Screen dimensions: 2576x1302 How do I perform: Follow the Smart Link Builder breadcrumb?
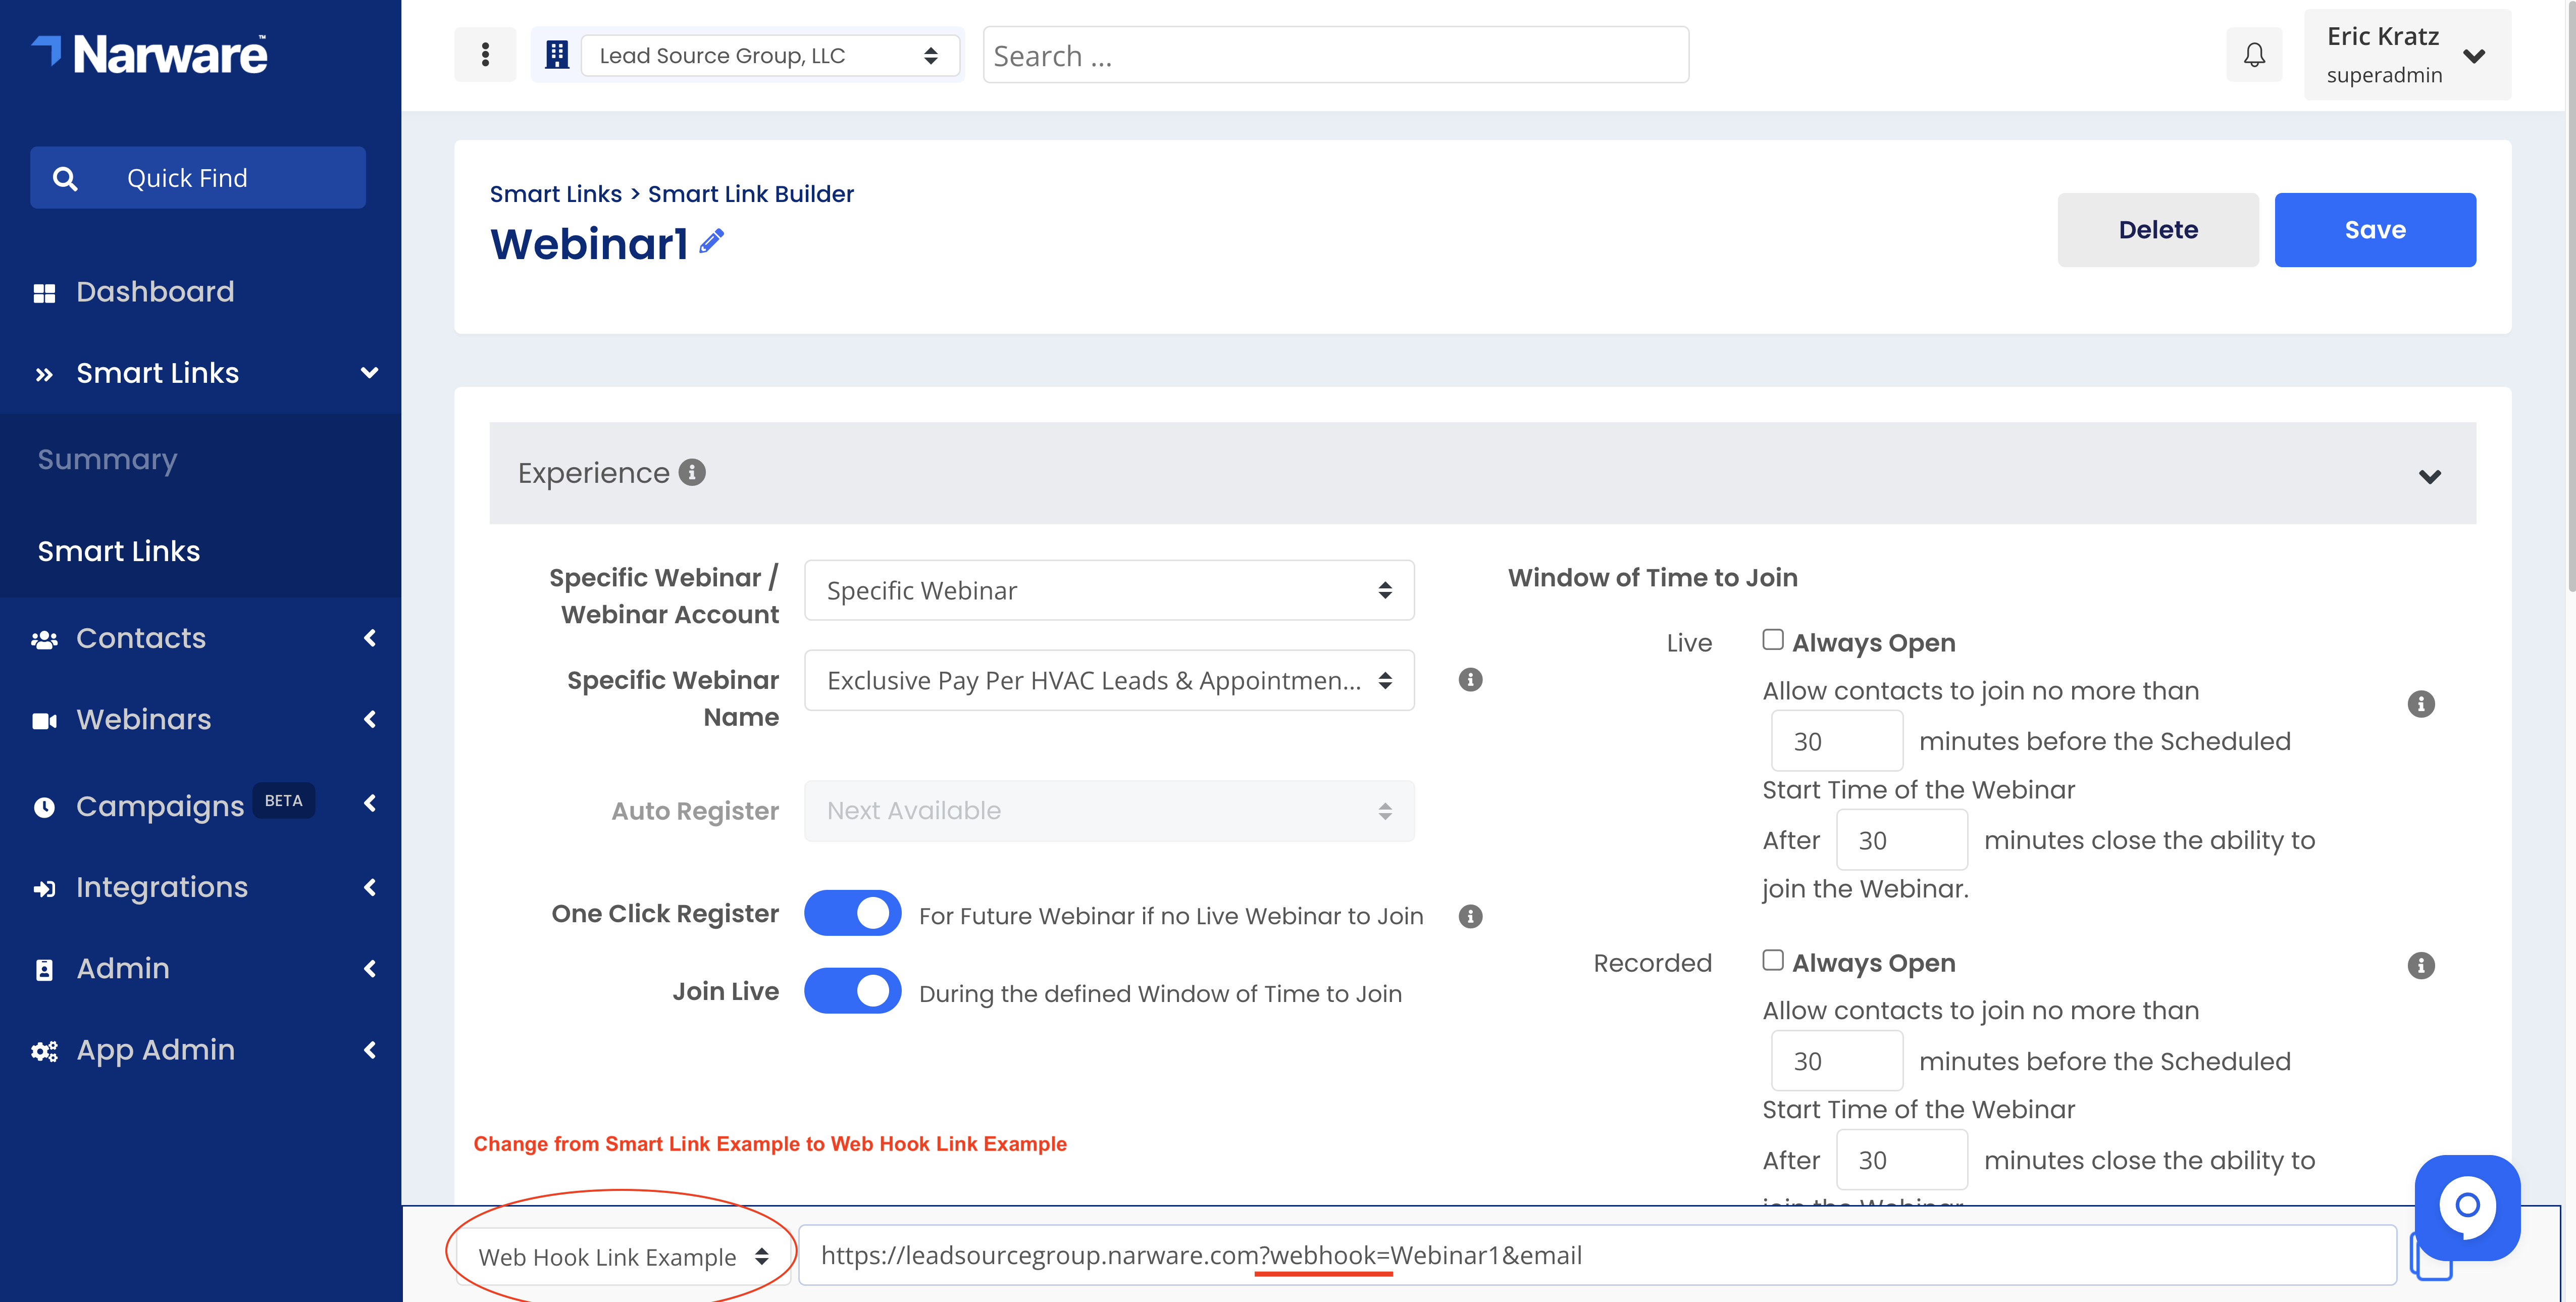pos(751,194)
